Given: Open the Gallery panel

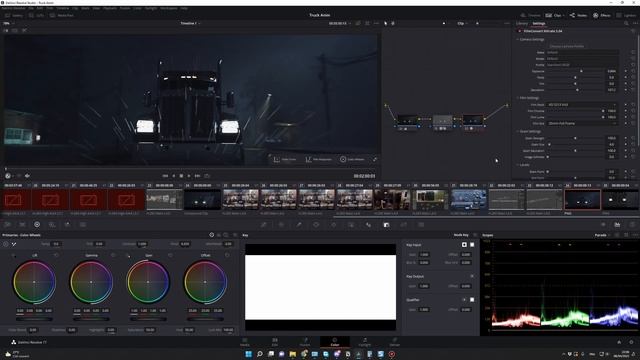Looking at the screenshot, I should [14, 16].
